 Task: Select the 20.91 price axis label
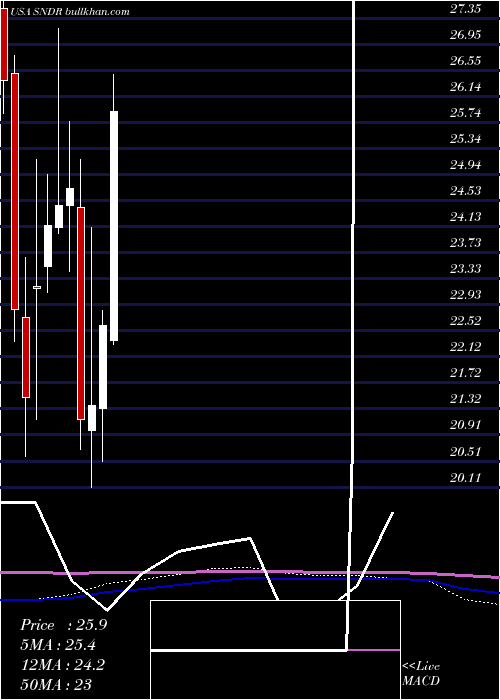[x=465, y=425]
